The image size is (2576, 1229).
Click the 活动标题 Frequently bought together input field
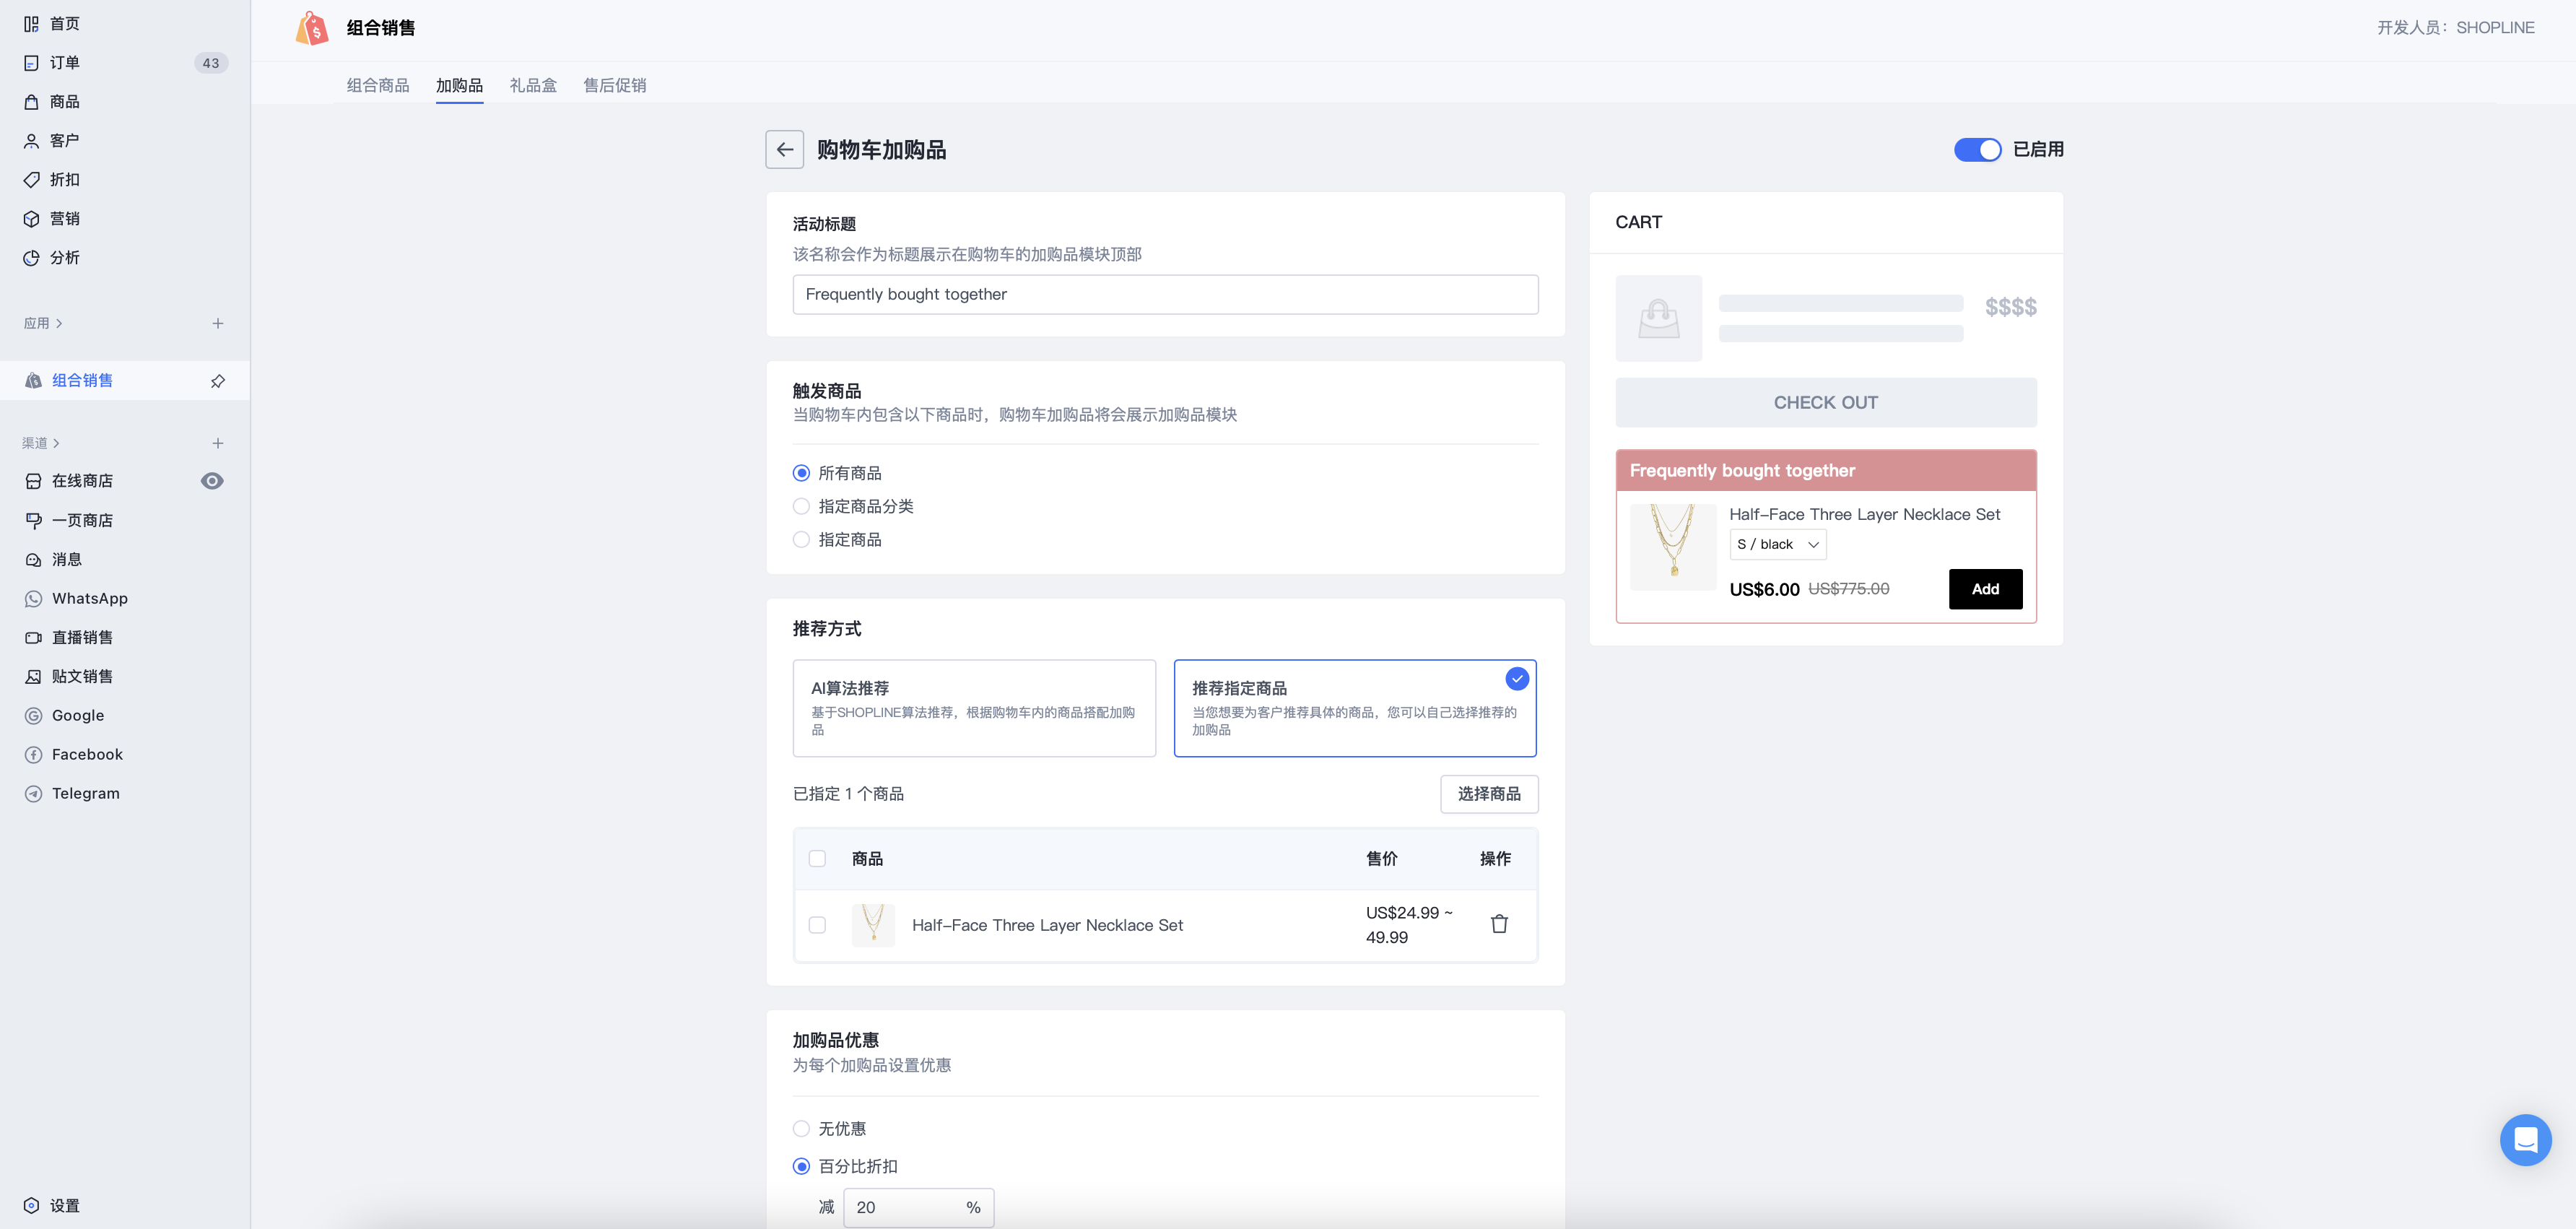tap(1165, 294)
